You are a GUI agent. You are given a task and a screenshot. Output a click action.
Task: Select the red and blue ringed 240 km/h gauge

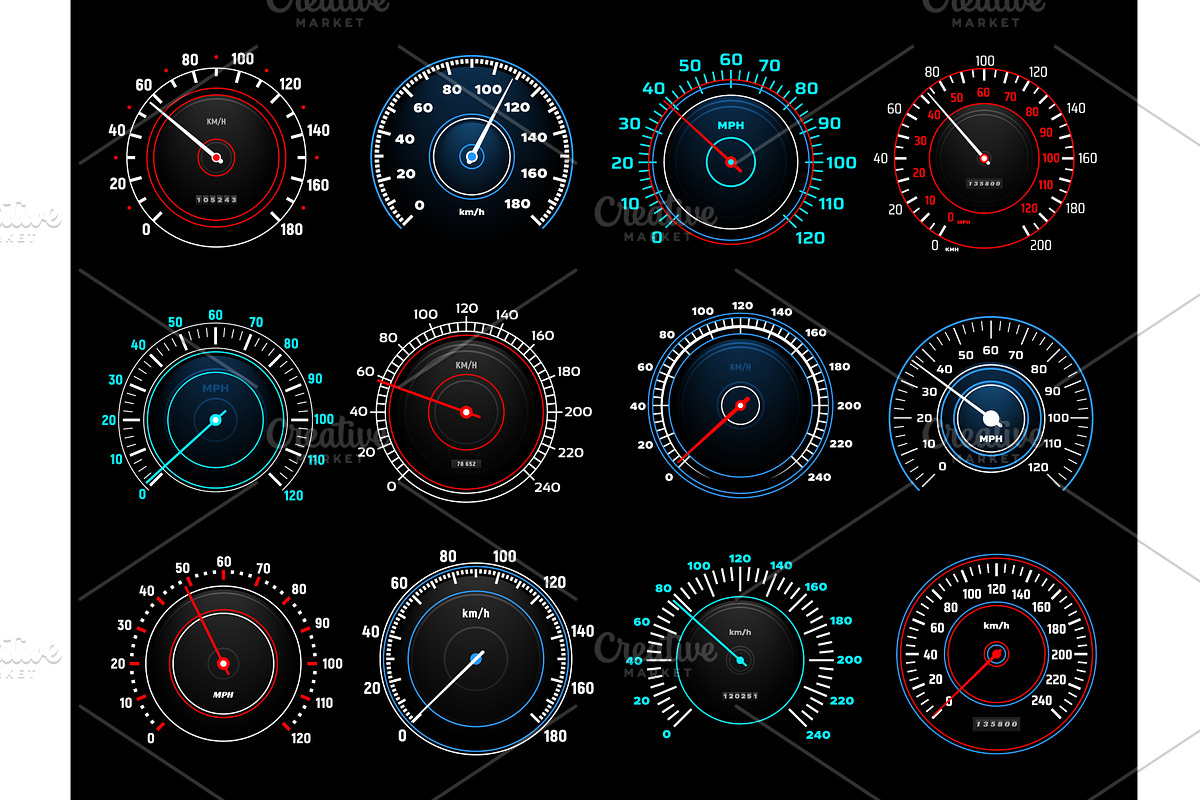tap(996, 653)
